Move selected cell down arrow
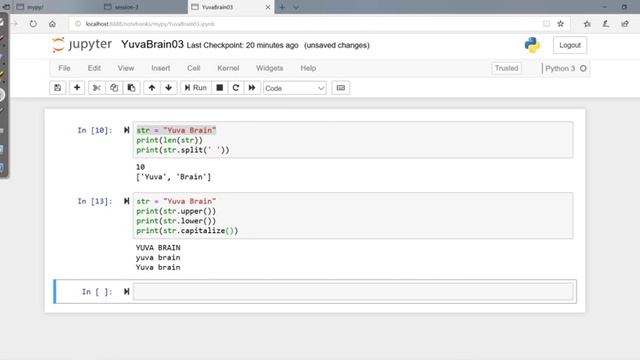Viewport: 640px width, 360px height. 169,88
